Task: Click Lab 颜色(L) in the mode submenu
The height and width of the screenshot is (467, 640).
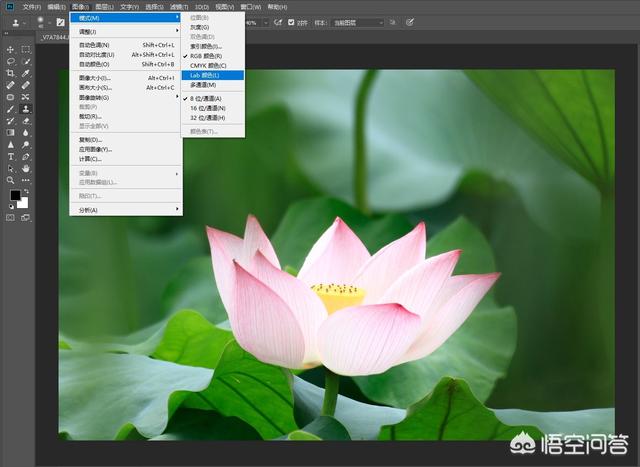Action: [203, 75]
